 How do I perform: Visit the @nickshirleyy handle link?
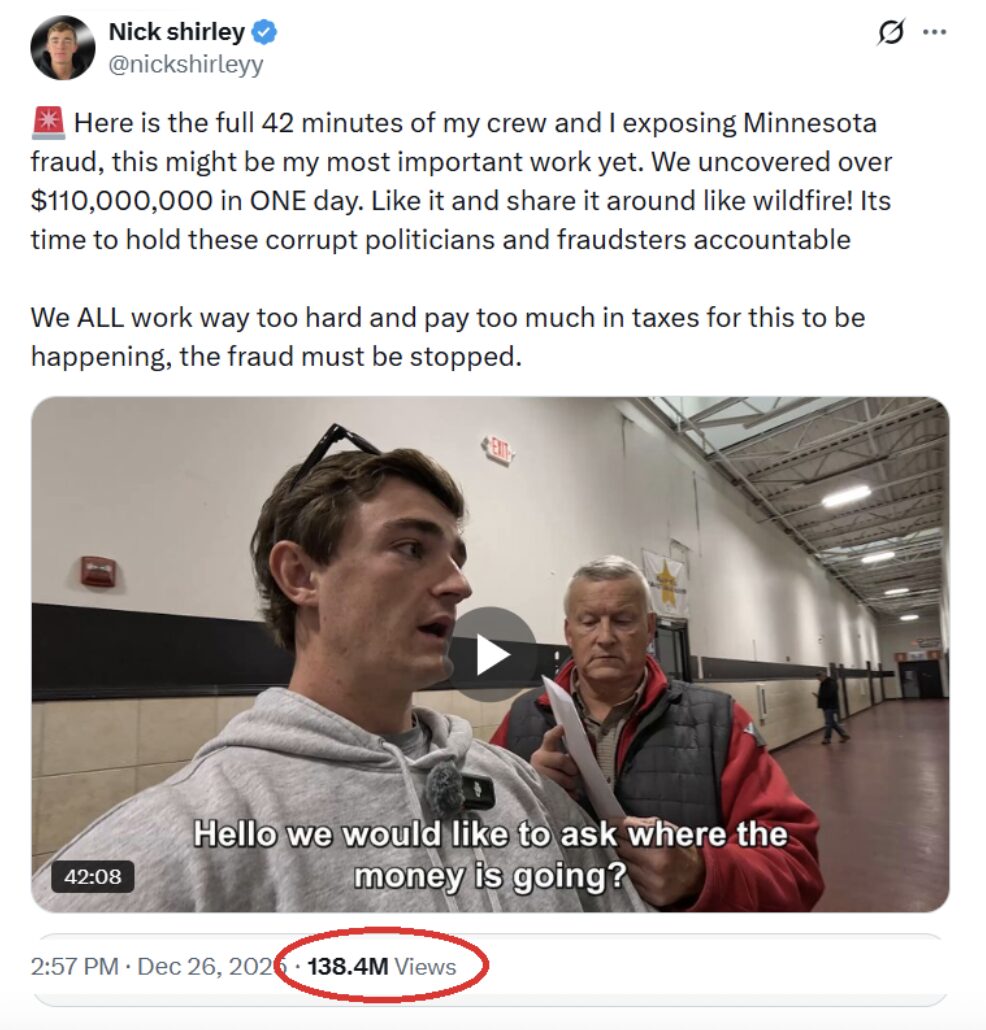185,65
